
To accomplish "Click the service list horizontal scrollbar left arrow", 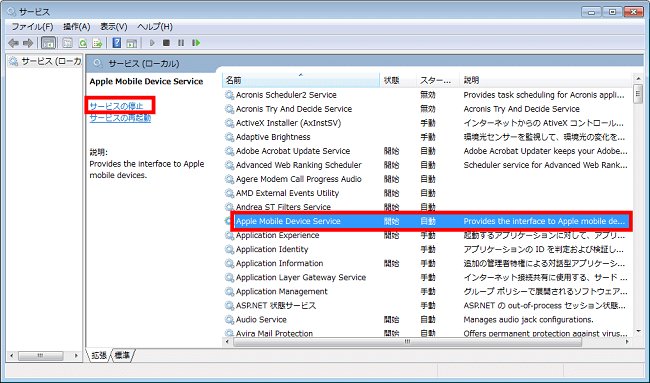I will [227, 342].
